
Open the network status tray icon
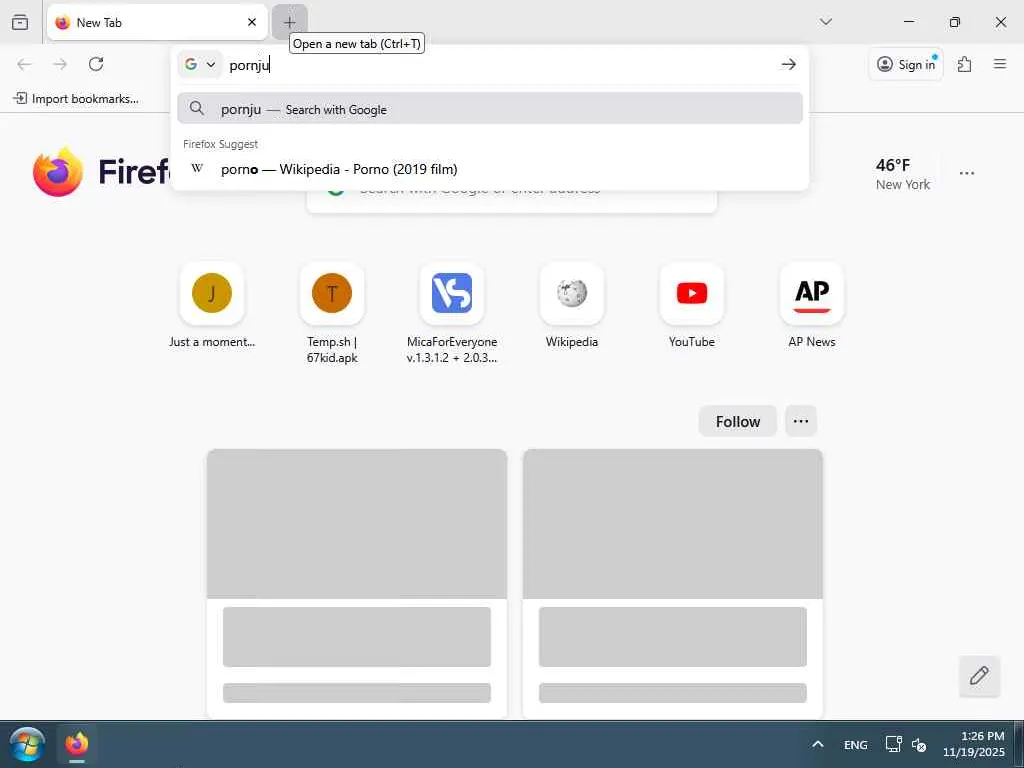(x=892, y=744)
